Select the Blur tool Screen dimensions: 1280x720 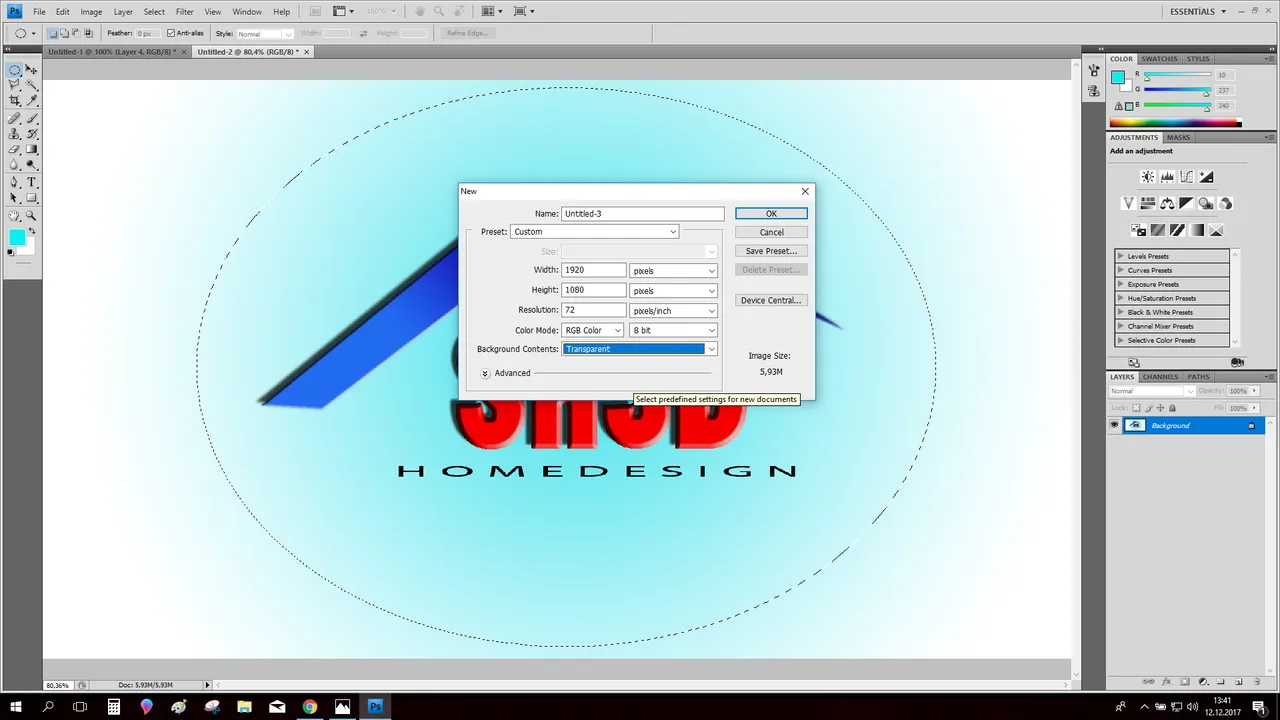14,165
